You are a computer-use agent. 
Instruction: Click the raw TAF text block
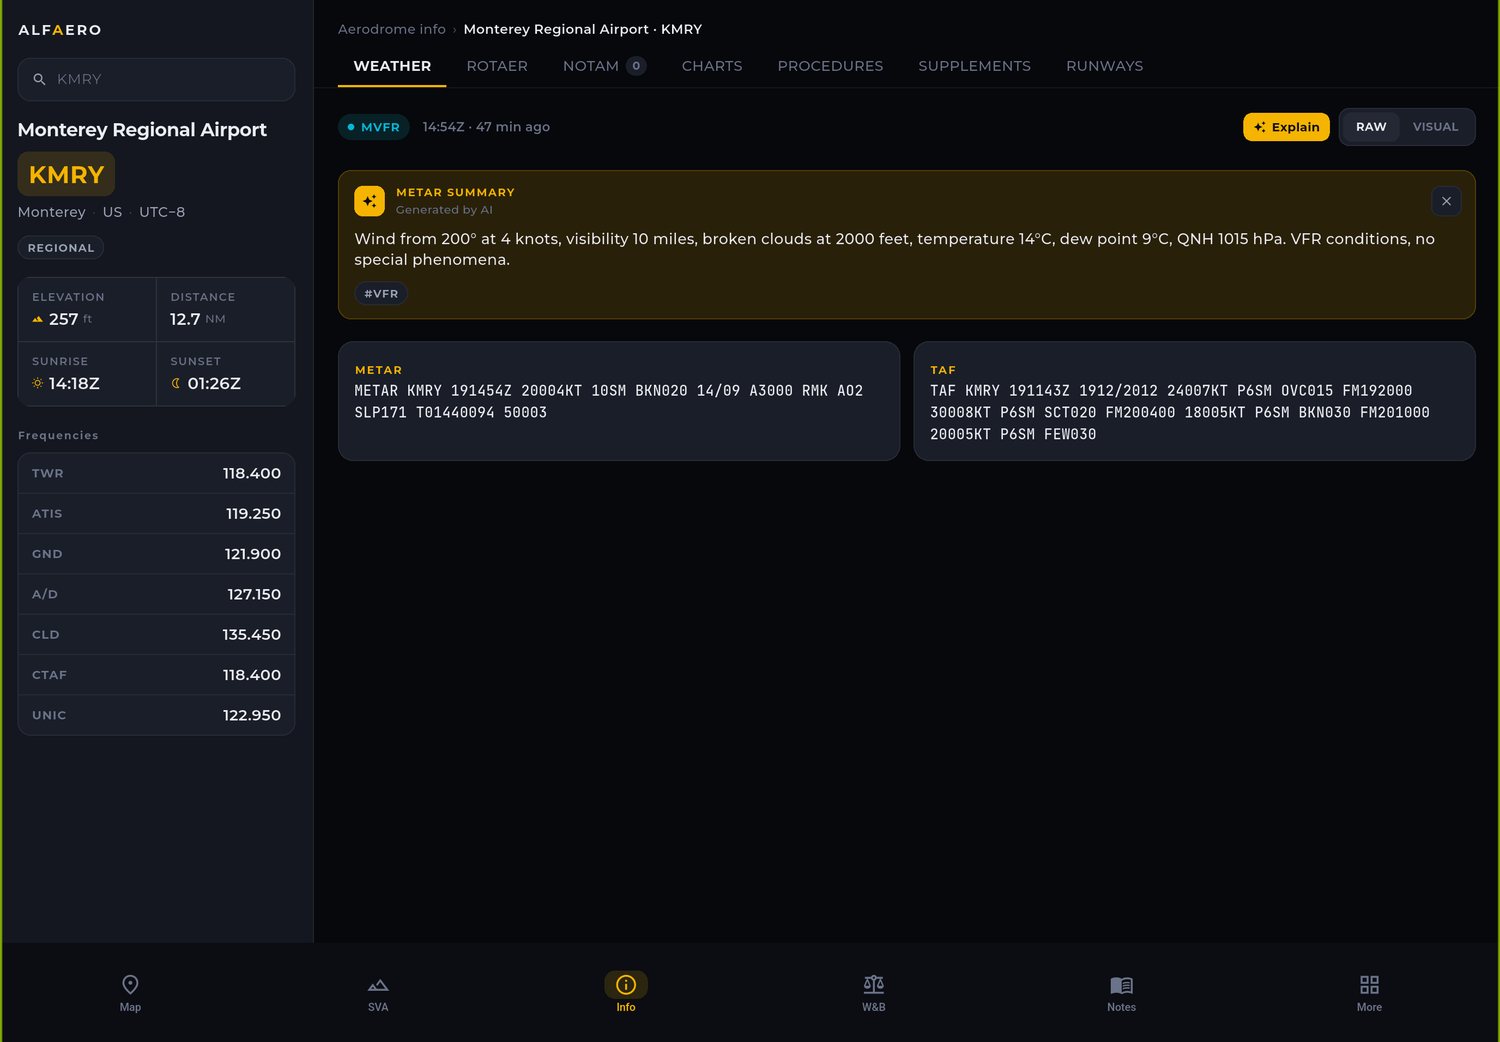[x=1180, y=413]
